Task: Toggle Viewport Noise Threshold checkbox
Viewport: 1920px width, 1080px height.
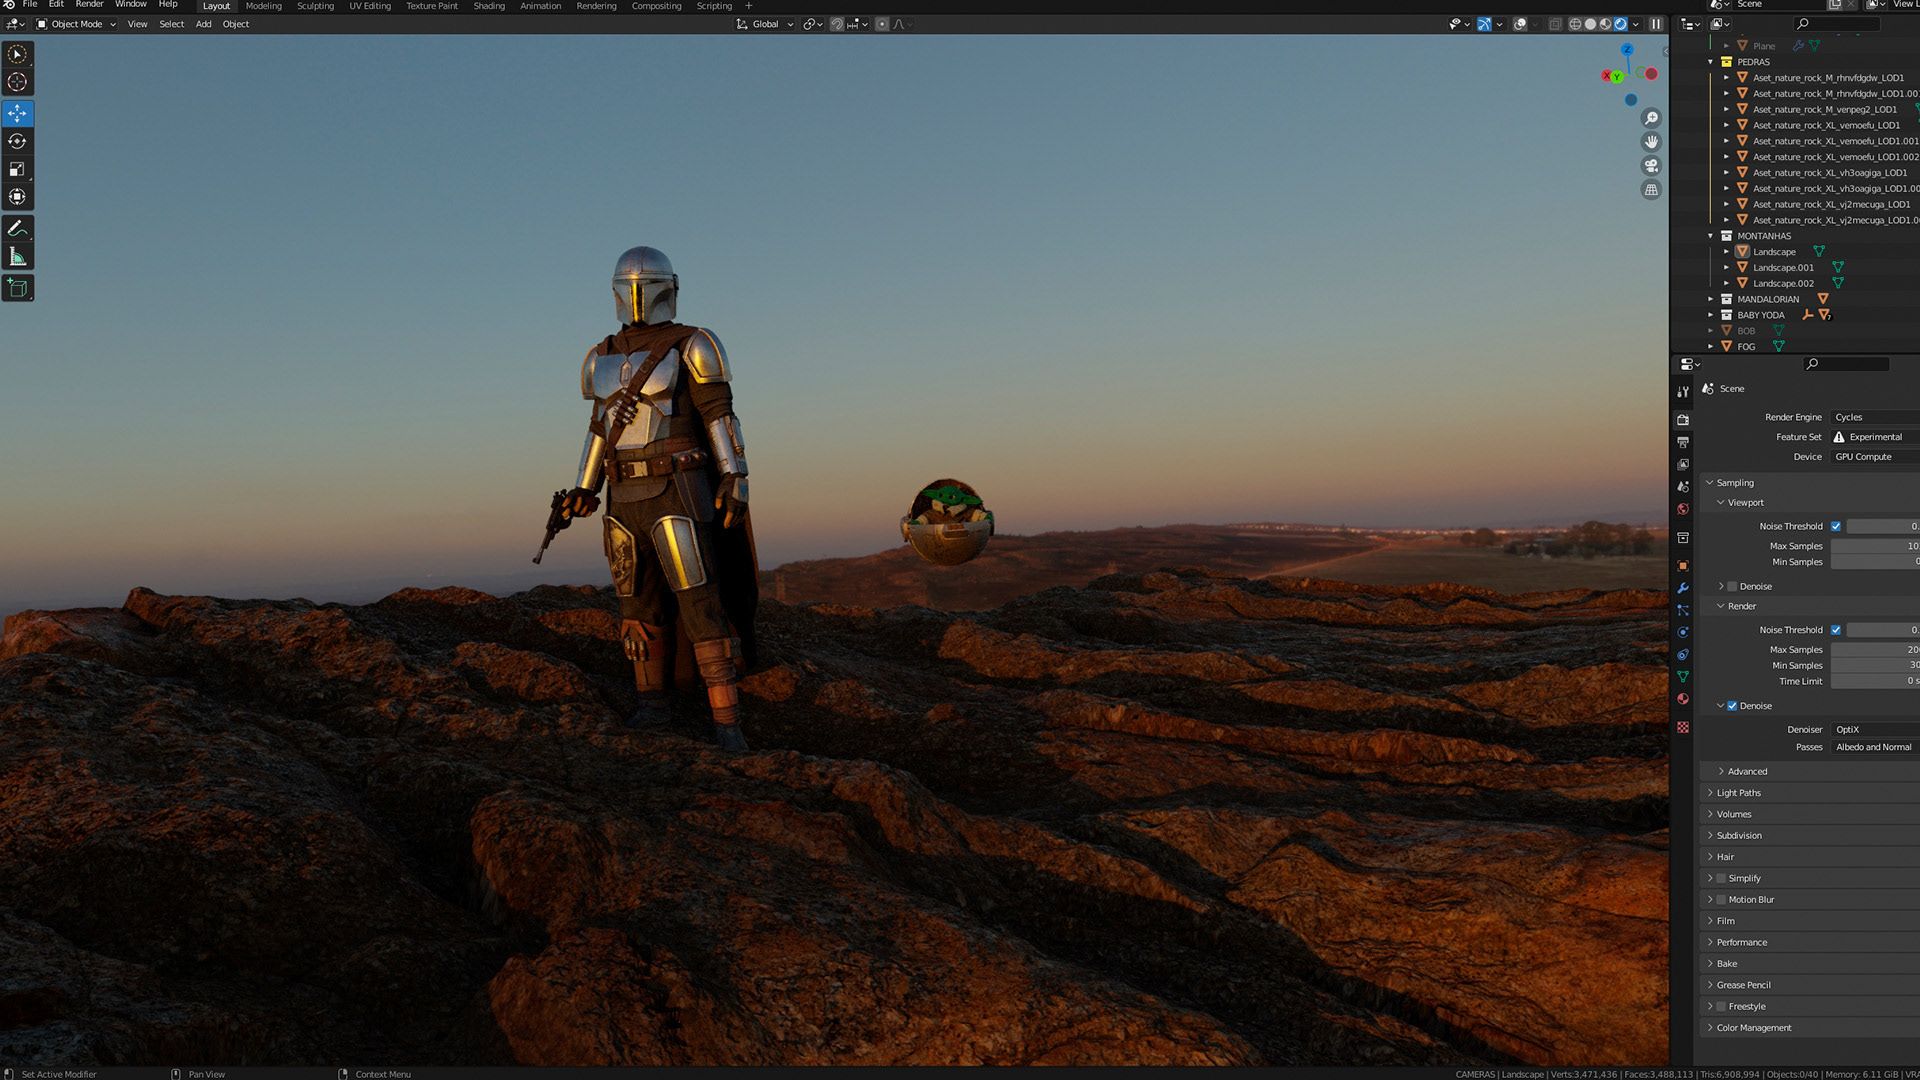Action: 1836,526
